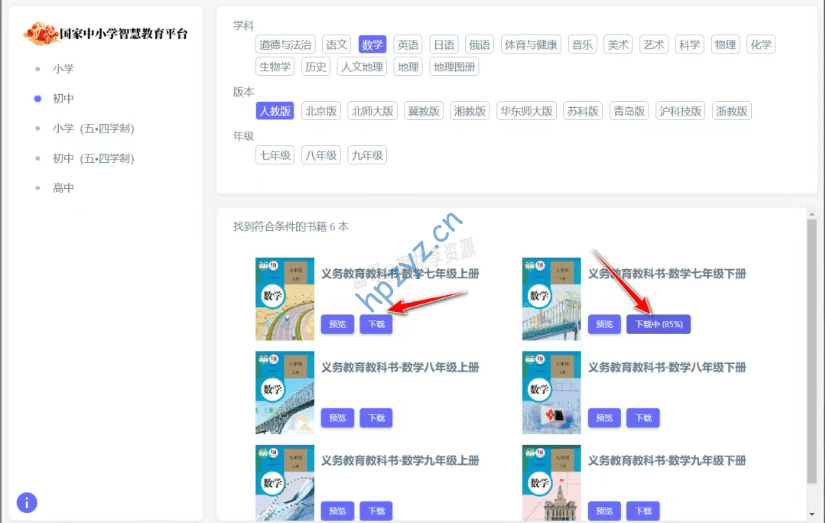Select the 小学 radio option in sidebar
This screenshot has height=523, width=825.
[x=38, y=68]
